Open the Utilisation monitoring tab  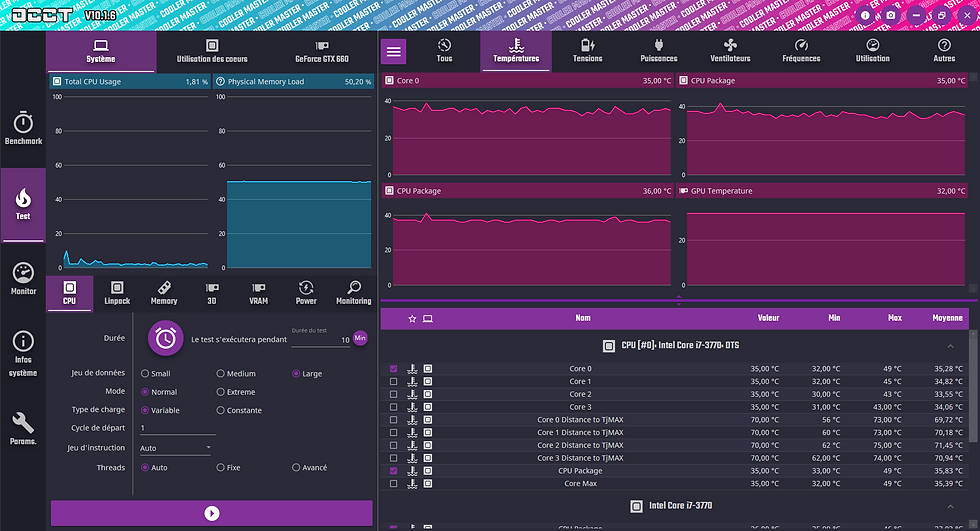pos(872,51)
